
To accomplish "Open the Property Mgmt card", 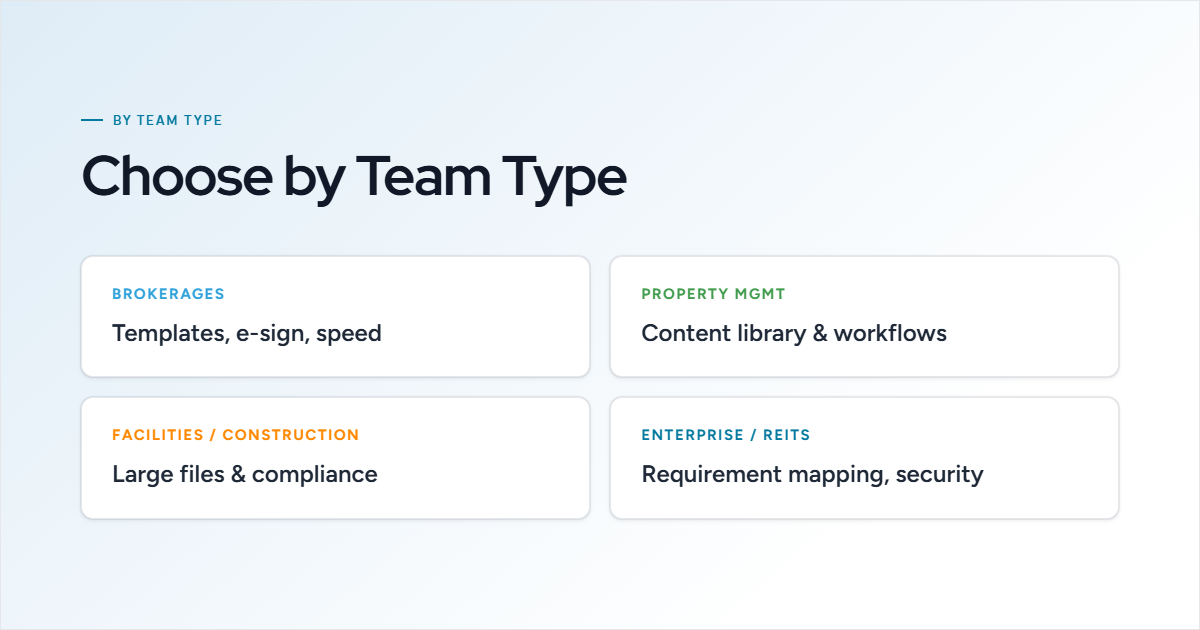I will [864, 316].
